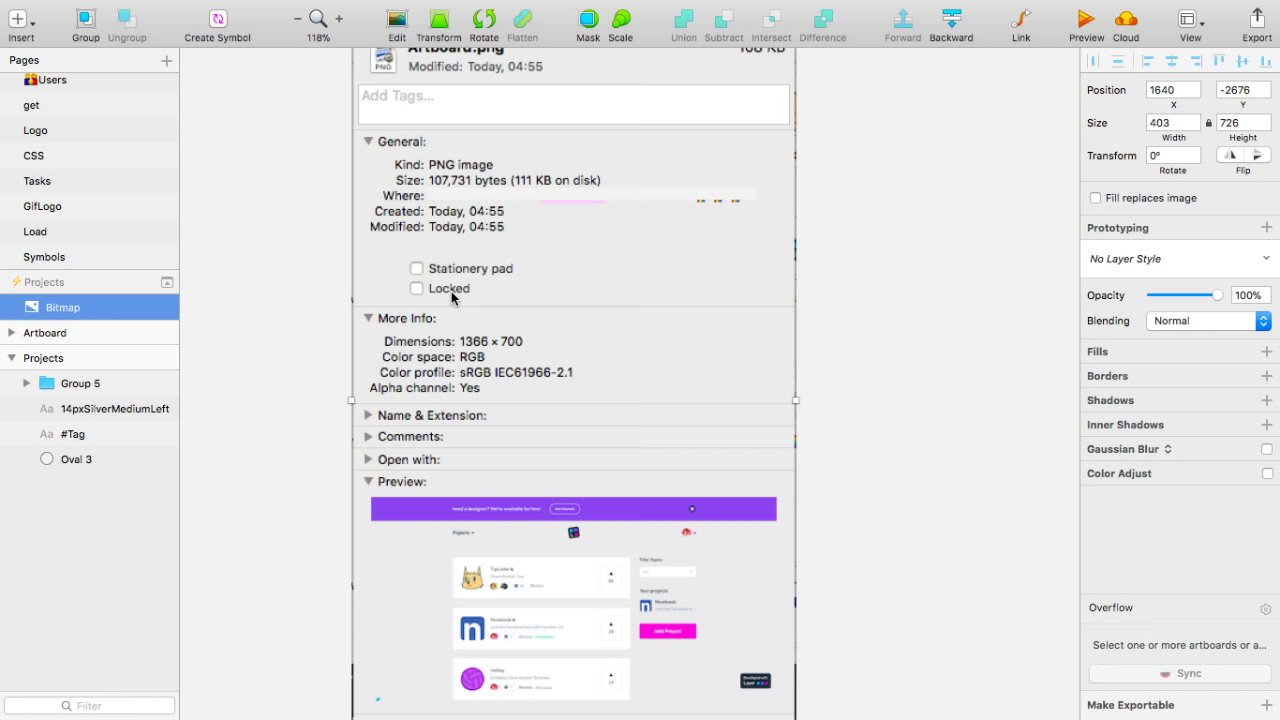Image resolution: width=1280 pixels, height=720 pixels.
Task: Click the Union boolean icon
Action: 684,19
